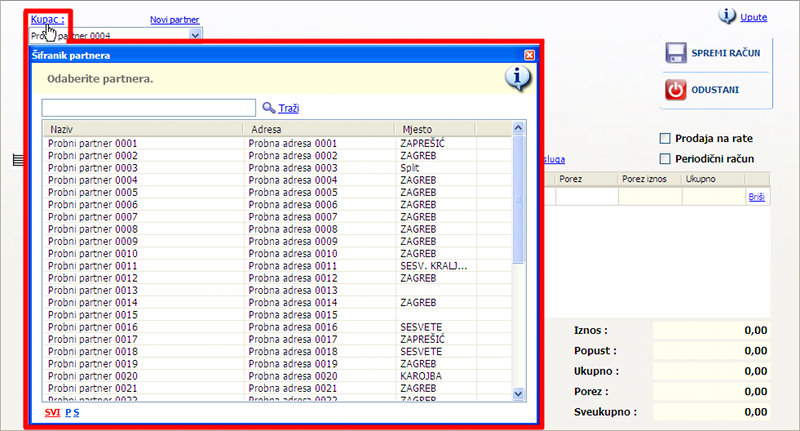
Task: Click the floppy disk Spremi račun icon
Action: 675,53
